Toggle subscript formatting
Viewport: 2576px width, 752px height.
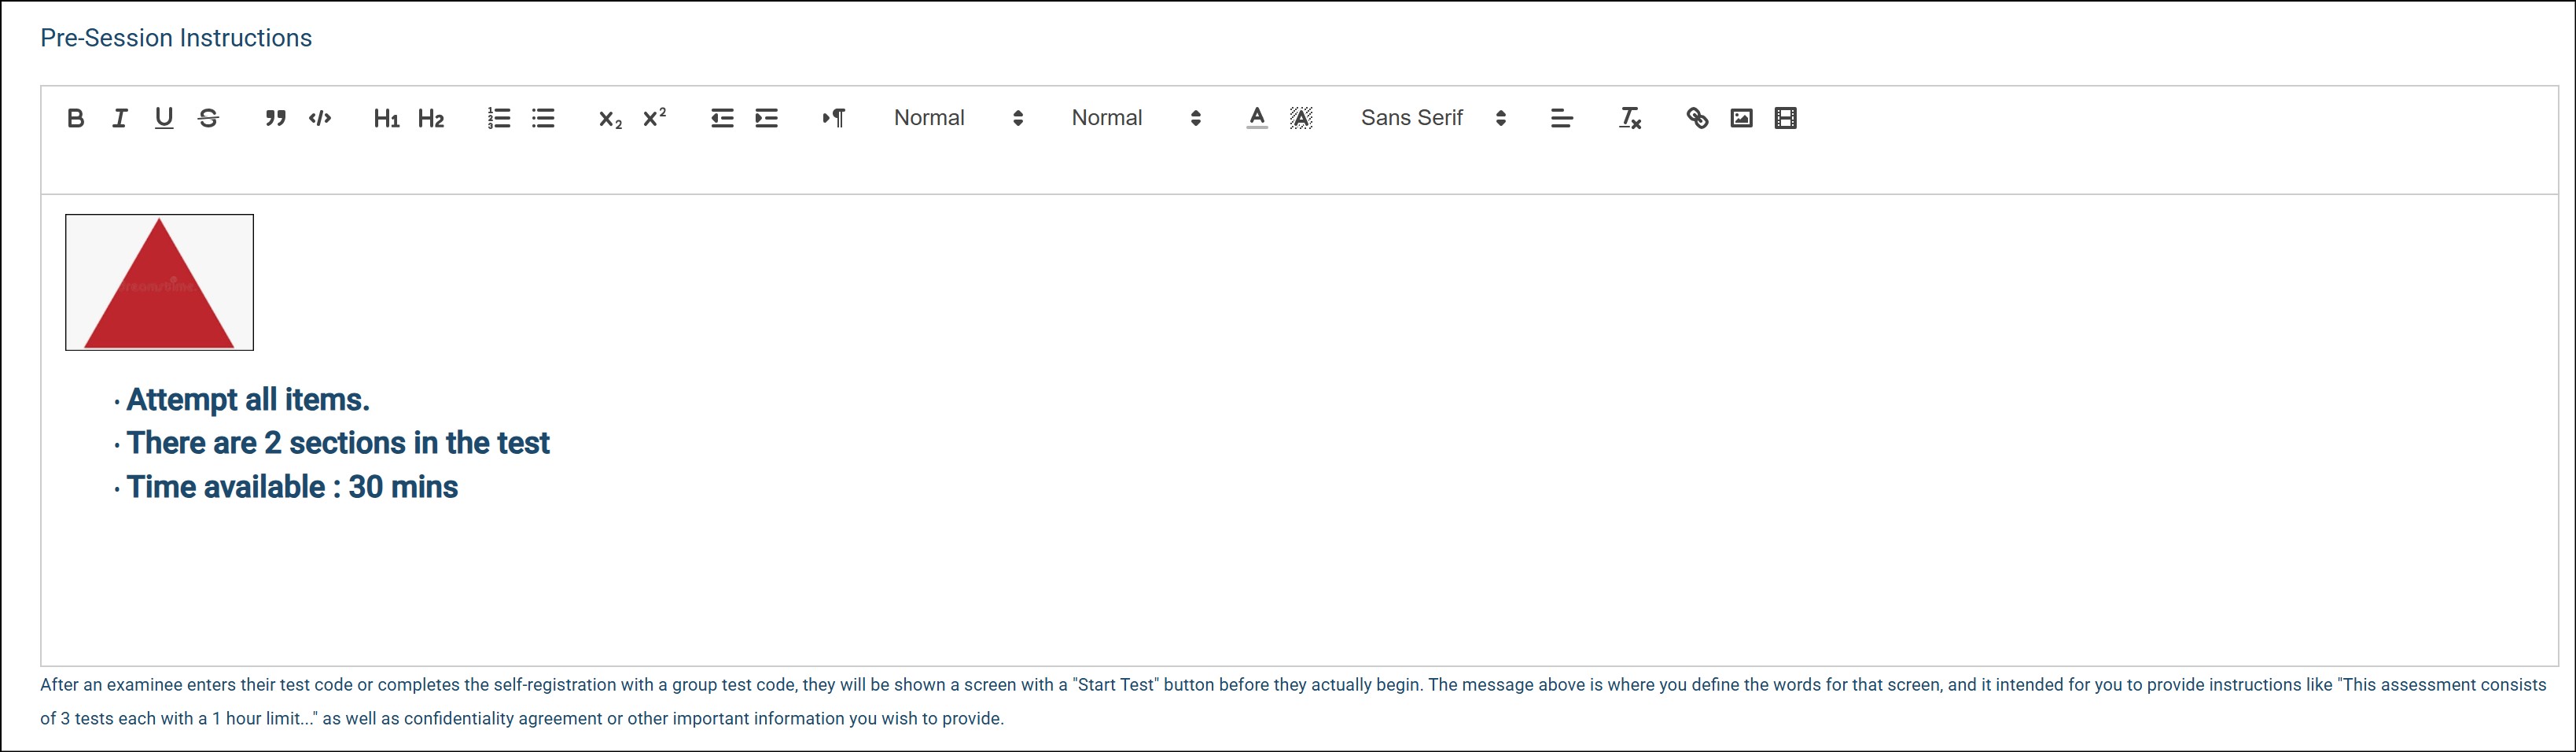click(610, 118)
